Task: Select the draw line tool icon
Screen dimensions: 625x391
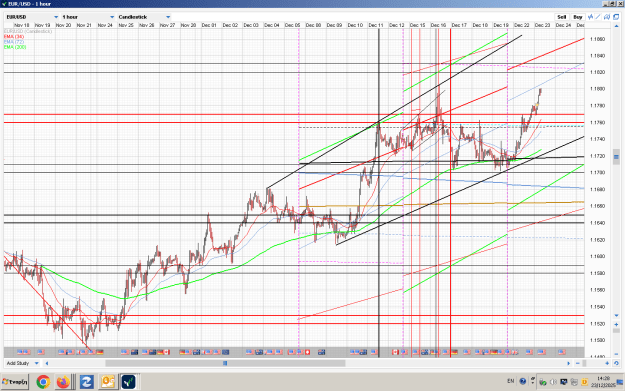Action: [x=598, y=17]
